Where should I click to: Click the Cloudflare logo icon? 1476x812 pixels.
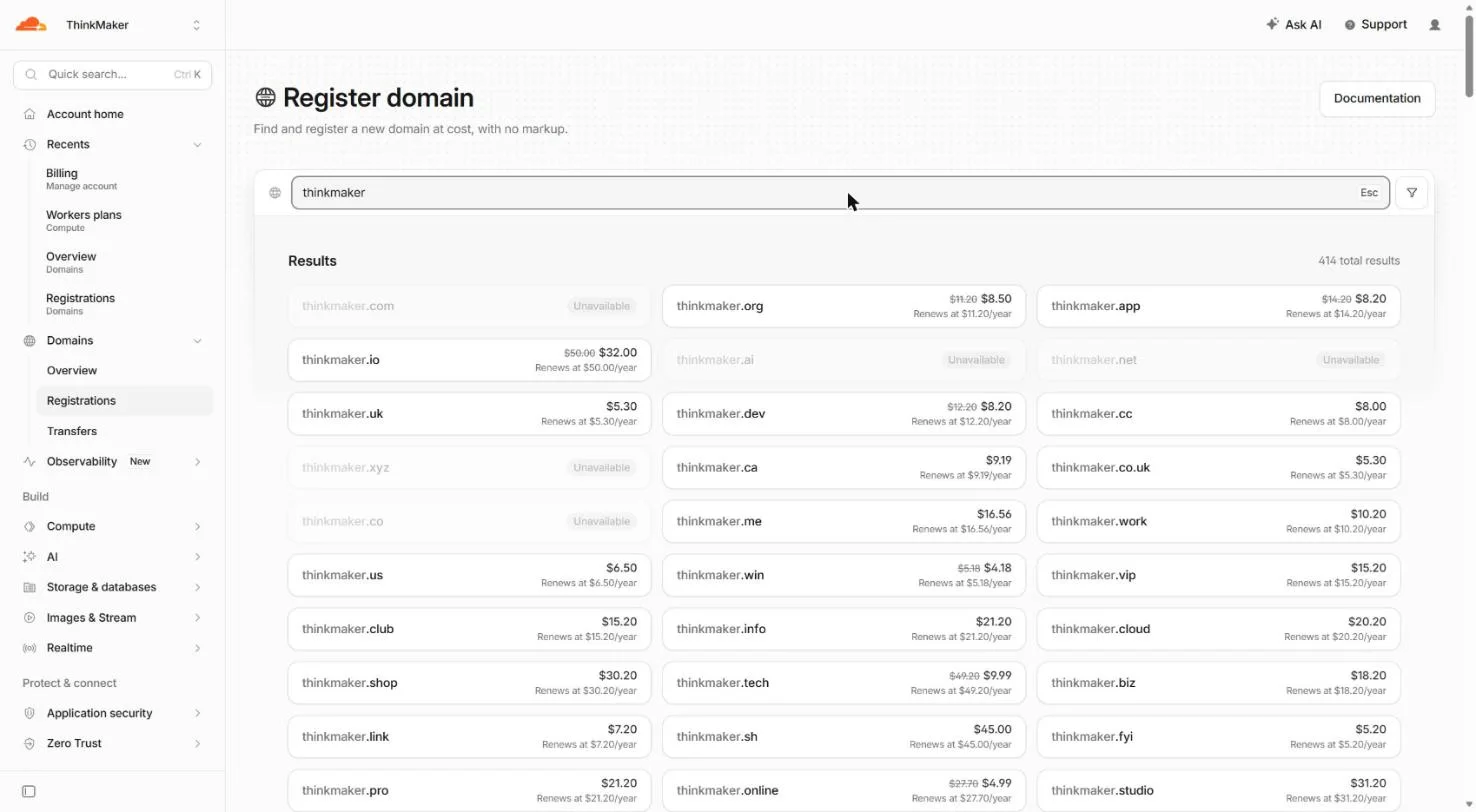coord(31,25)
